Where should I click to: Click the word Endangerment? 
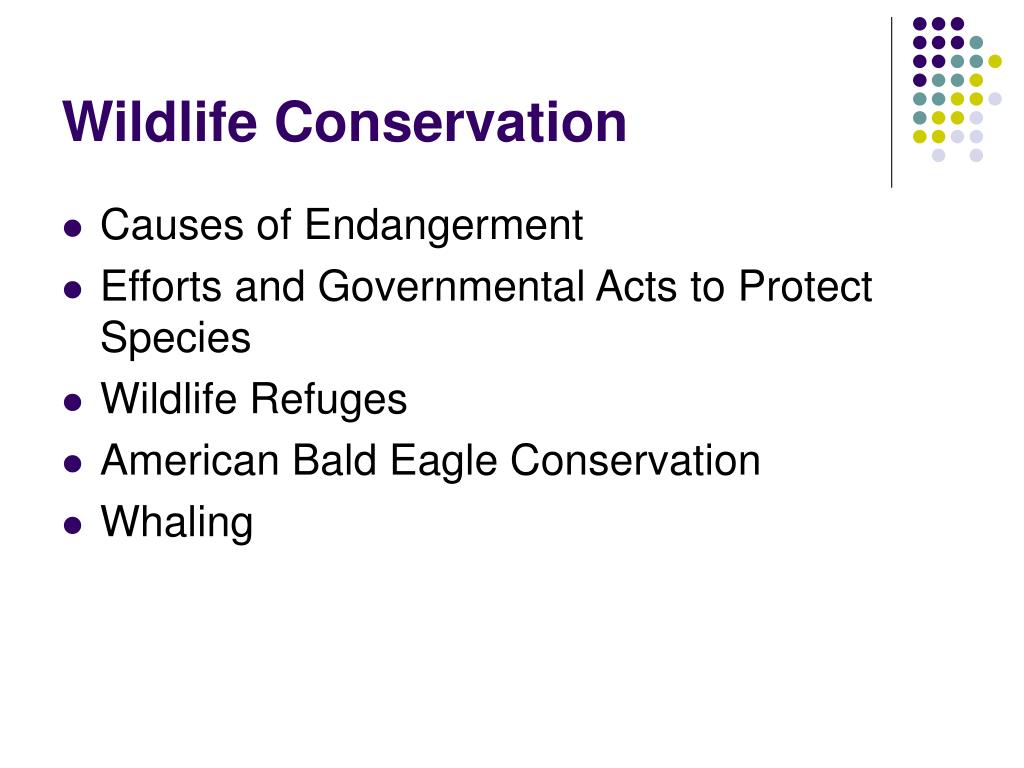tap(443, 225)
